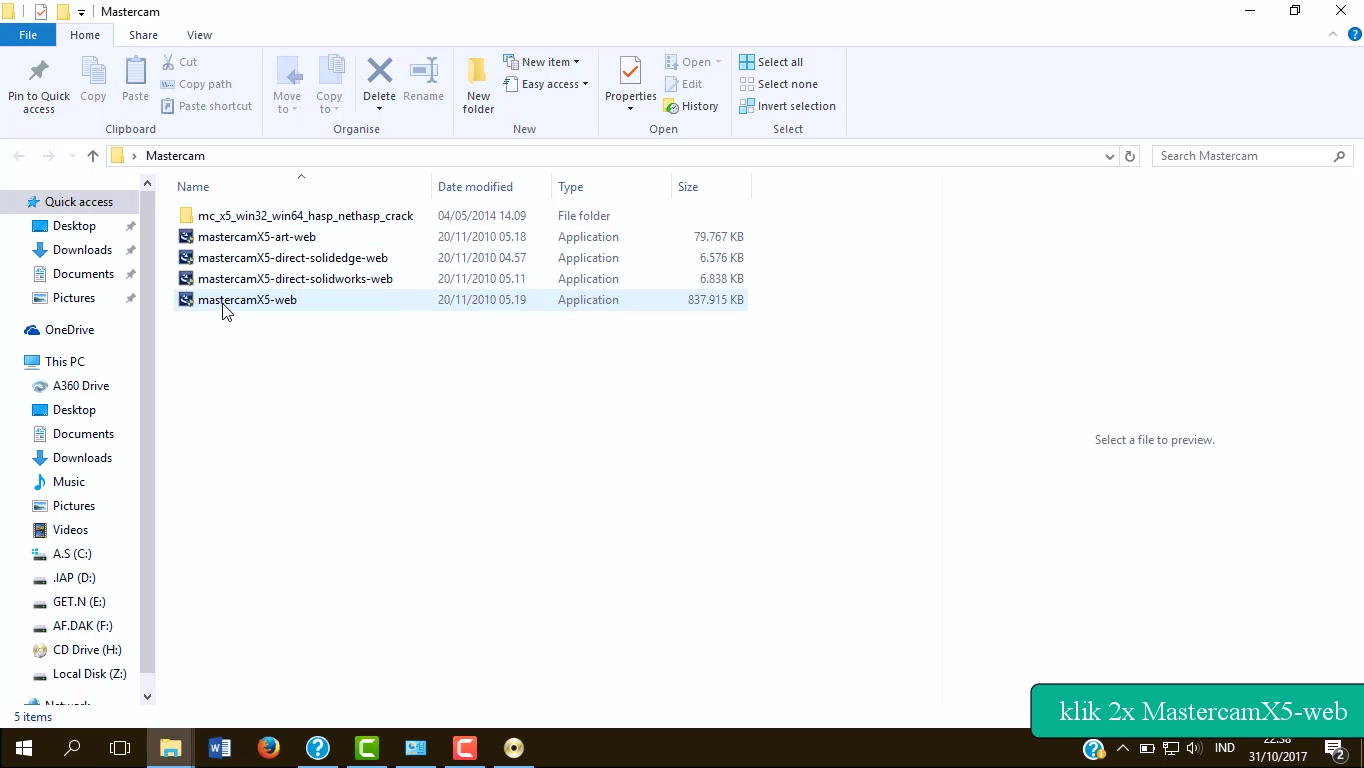Open the Help question mark in ribbon

pos(1355,35)
